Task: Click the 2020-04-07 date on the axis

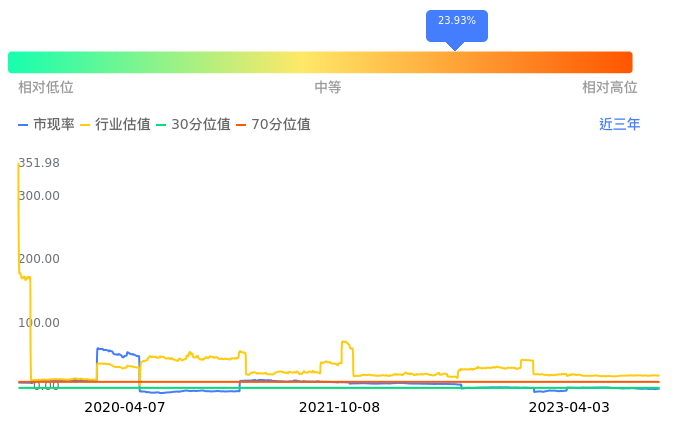Action: pos(125,408)
